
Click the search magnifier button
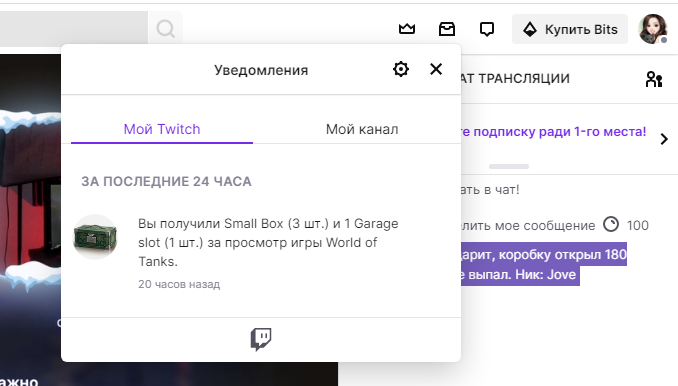165,29
